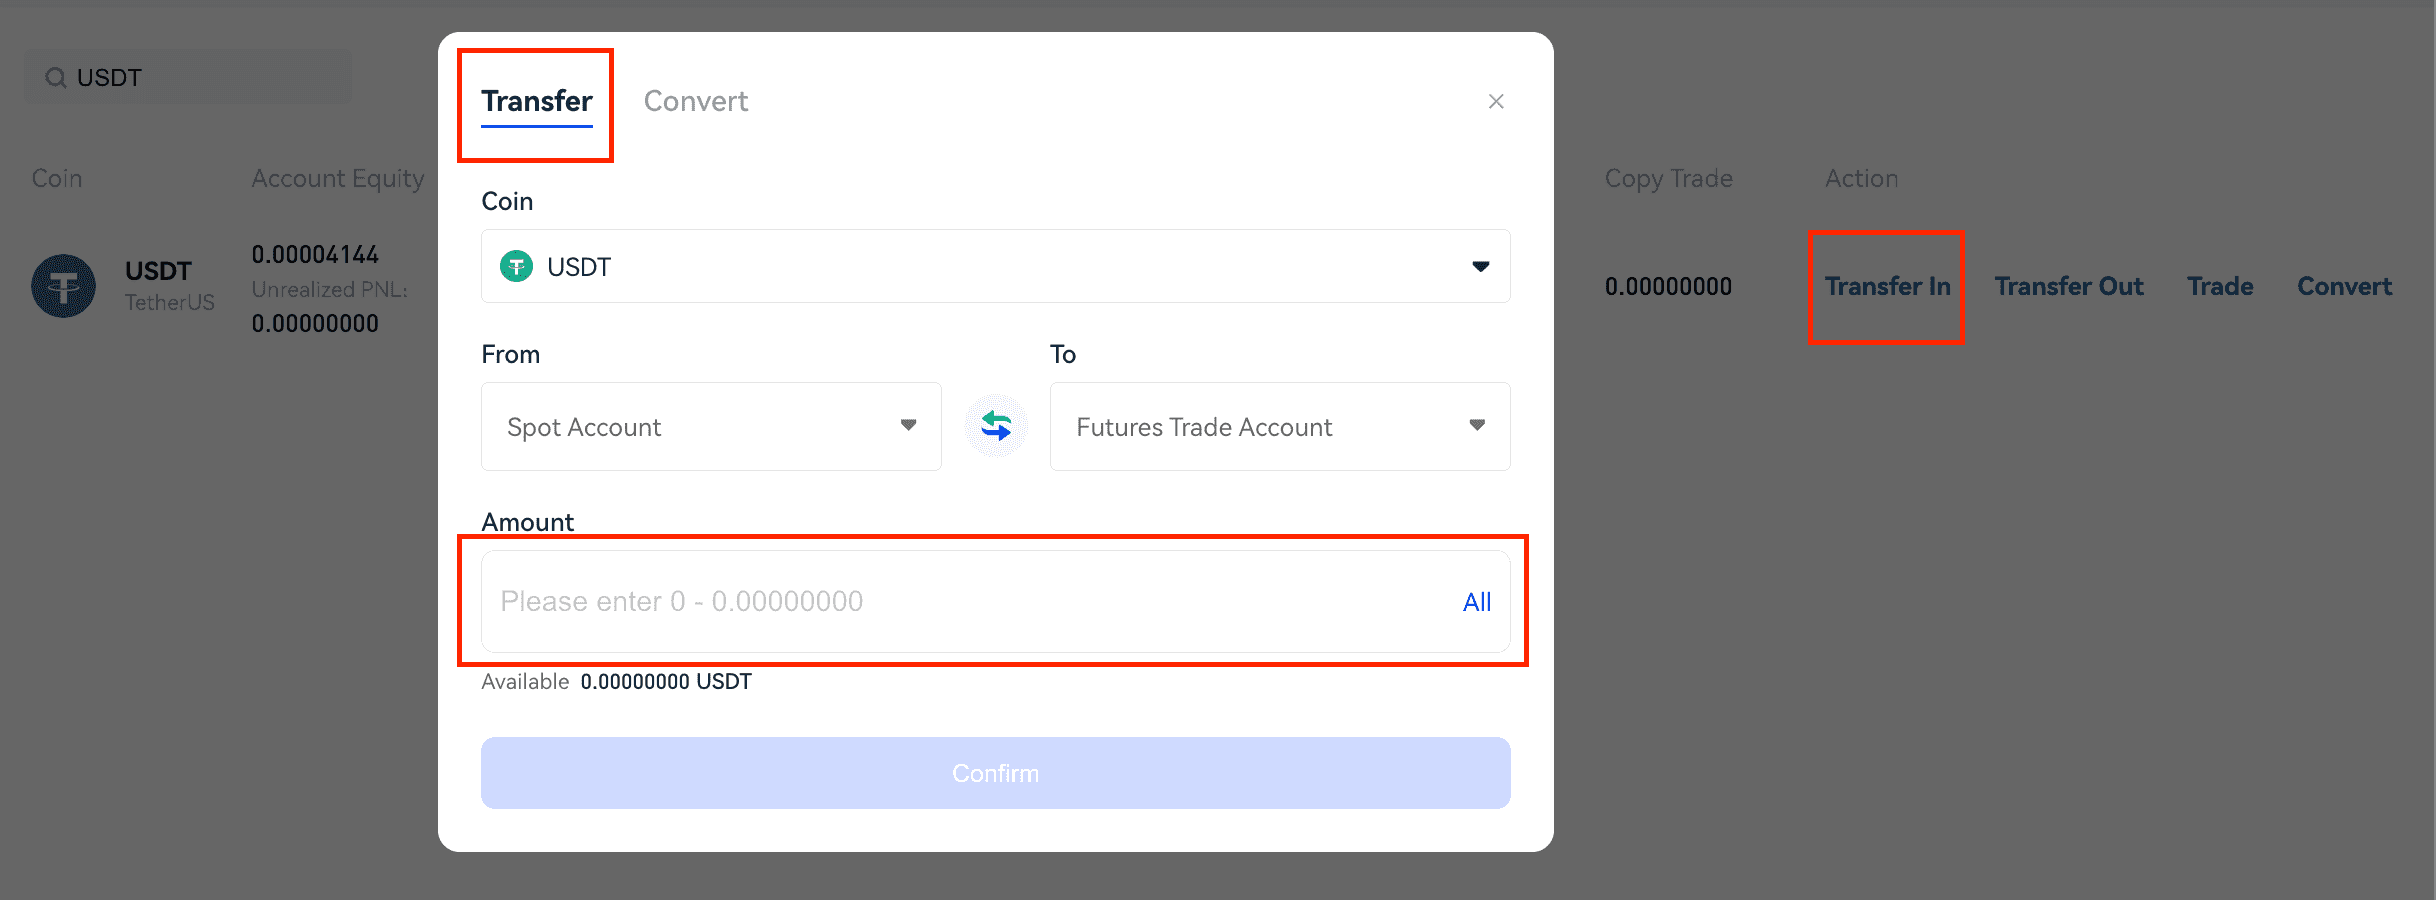This screenshot has height=900, width=2436.
Task: Open the From account dropdown
Action: (x=711, y=426)
